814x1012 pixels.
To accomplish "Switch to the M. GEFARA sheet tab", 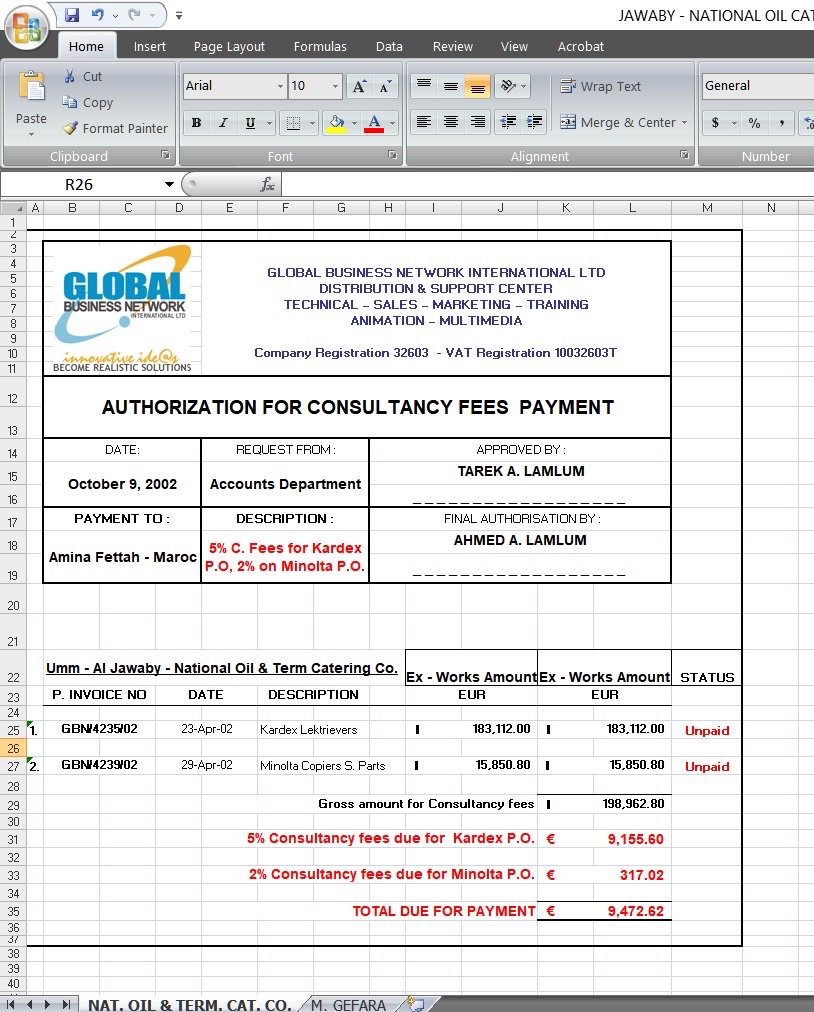I will point(348,1005).
